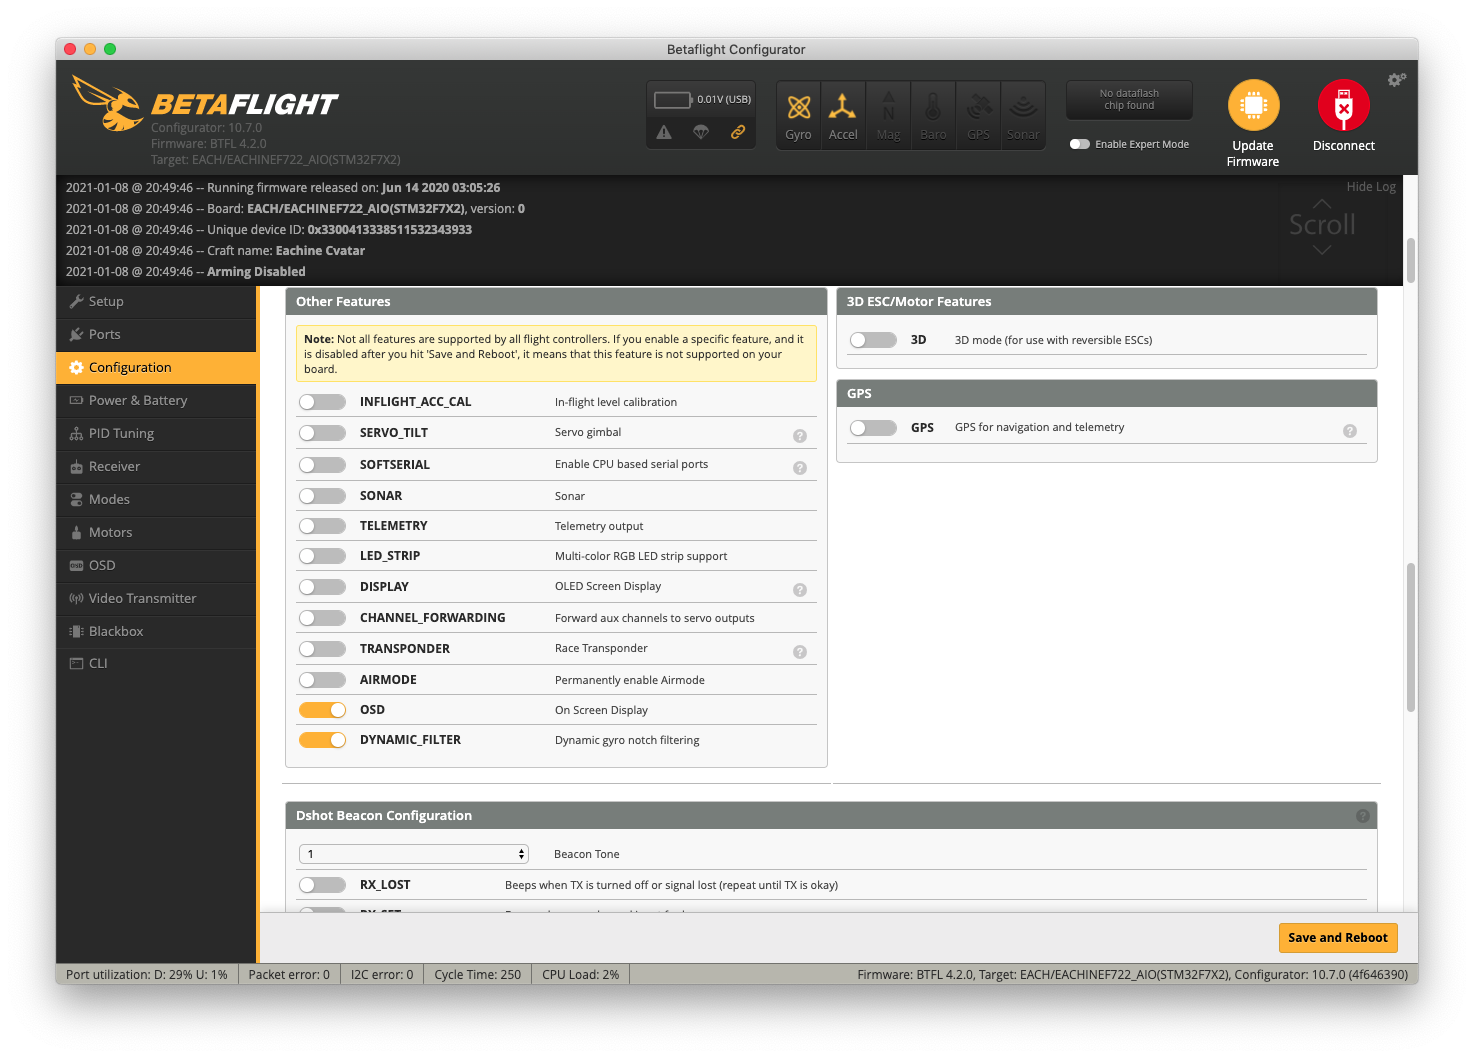
Task: Click the Gyro sensor icon
Action: 798,115
